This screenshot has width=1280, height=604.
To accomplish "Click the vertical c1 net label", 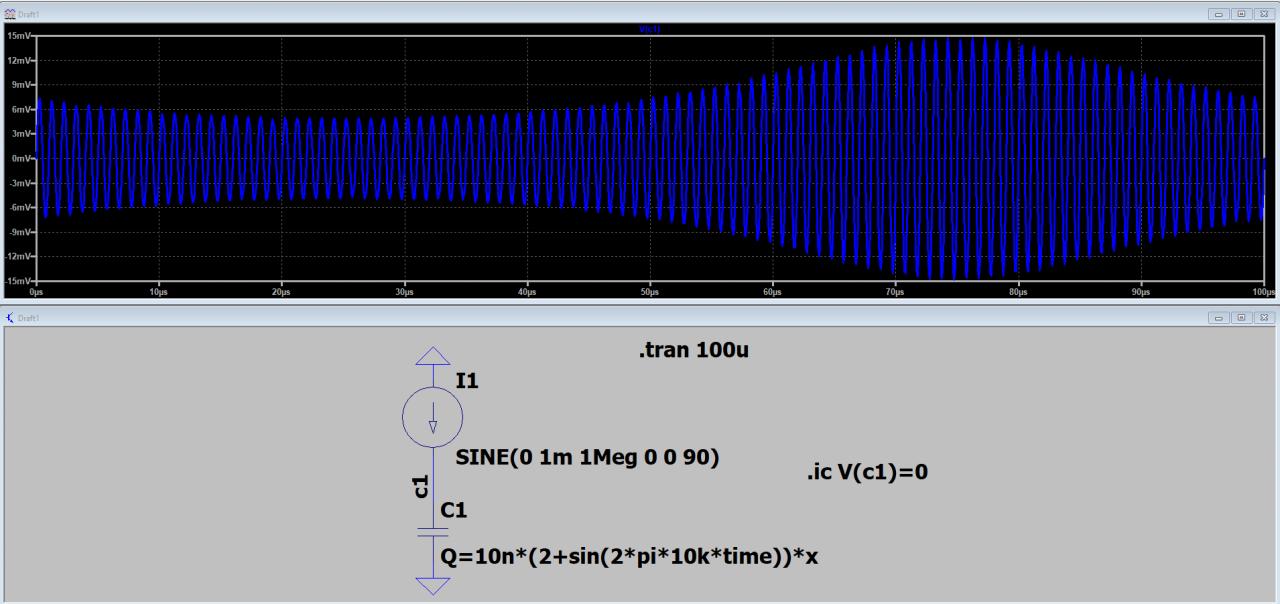I will coord(420,485).
